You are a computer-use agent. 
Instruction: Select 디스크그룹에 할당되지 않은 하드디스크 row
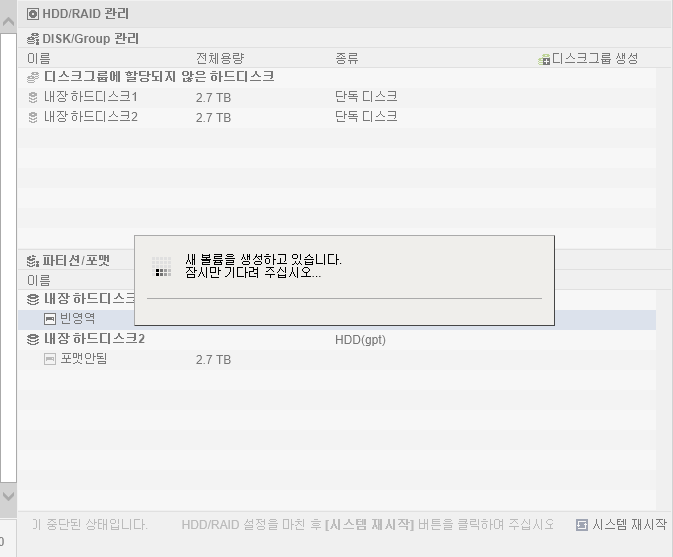pos(337,77)
